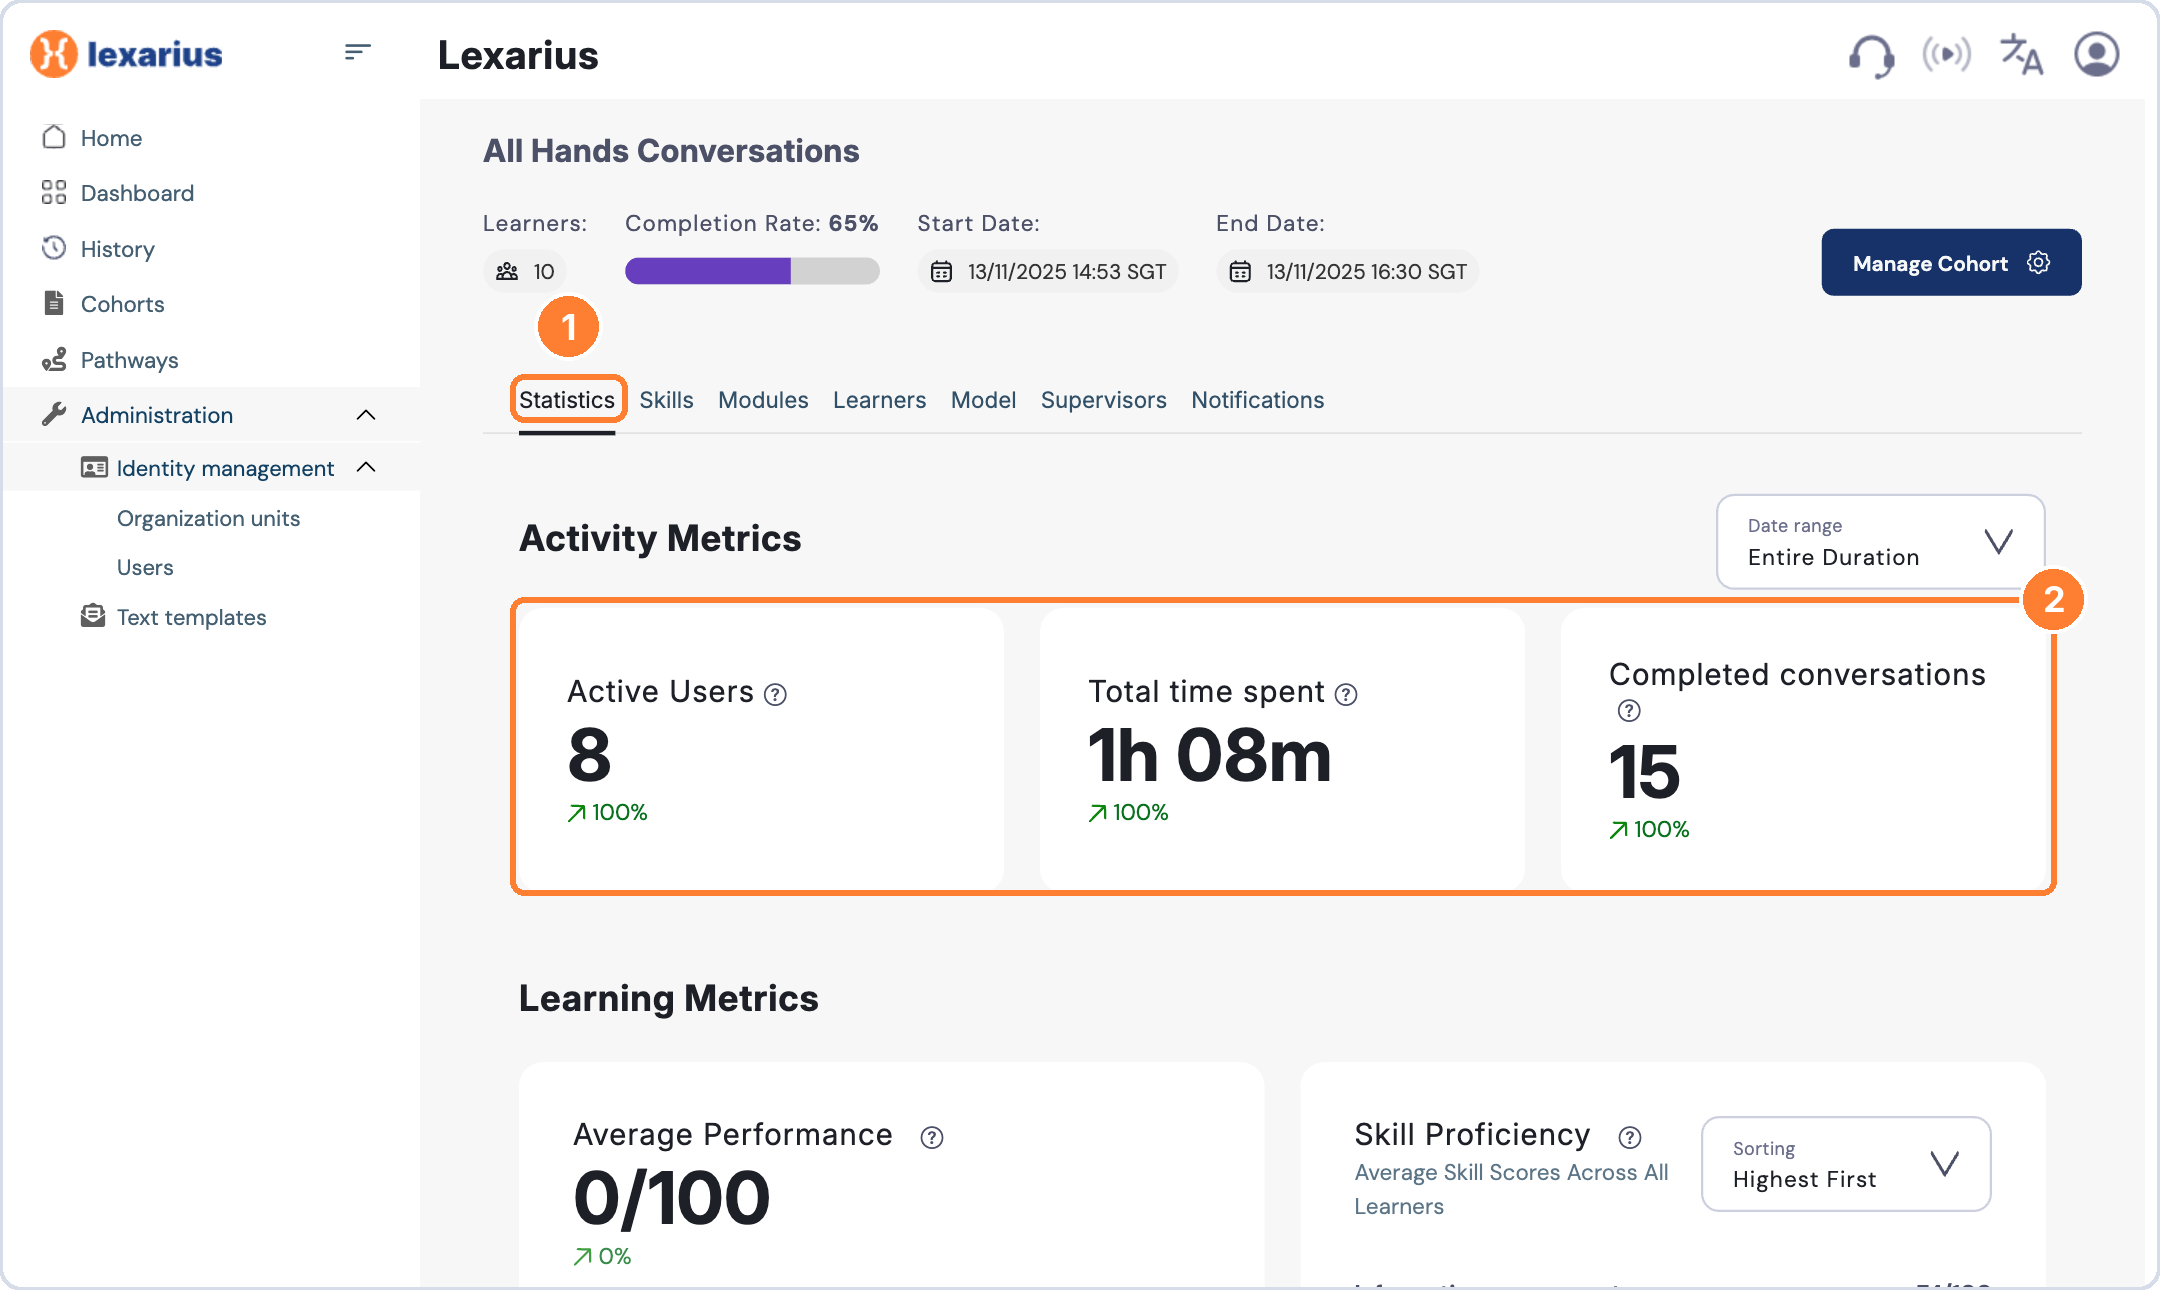Viewport: 2160px width, 1290px height.
Task: Show Completed conversations help icon
Action: pos(1629,710)
